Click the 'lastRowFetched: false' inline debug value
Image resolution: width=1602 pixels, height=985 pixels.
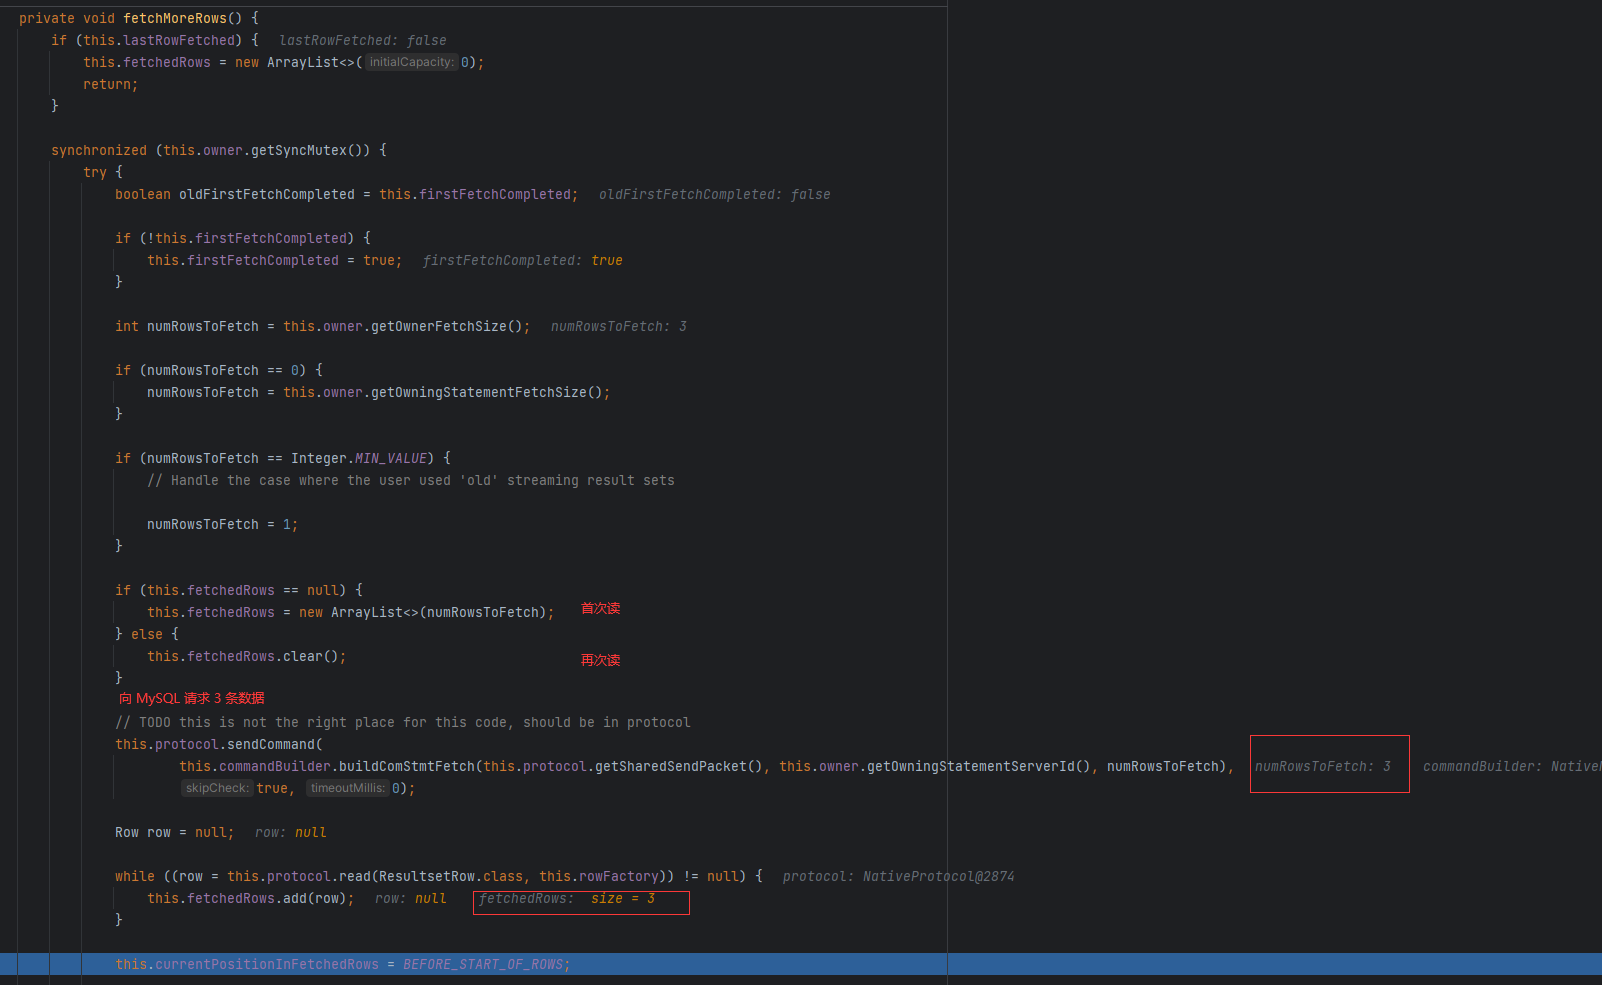tap(363, 40)
